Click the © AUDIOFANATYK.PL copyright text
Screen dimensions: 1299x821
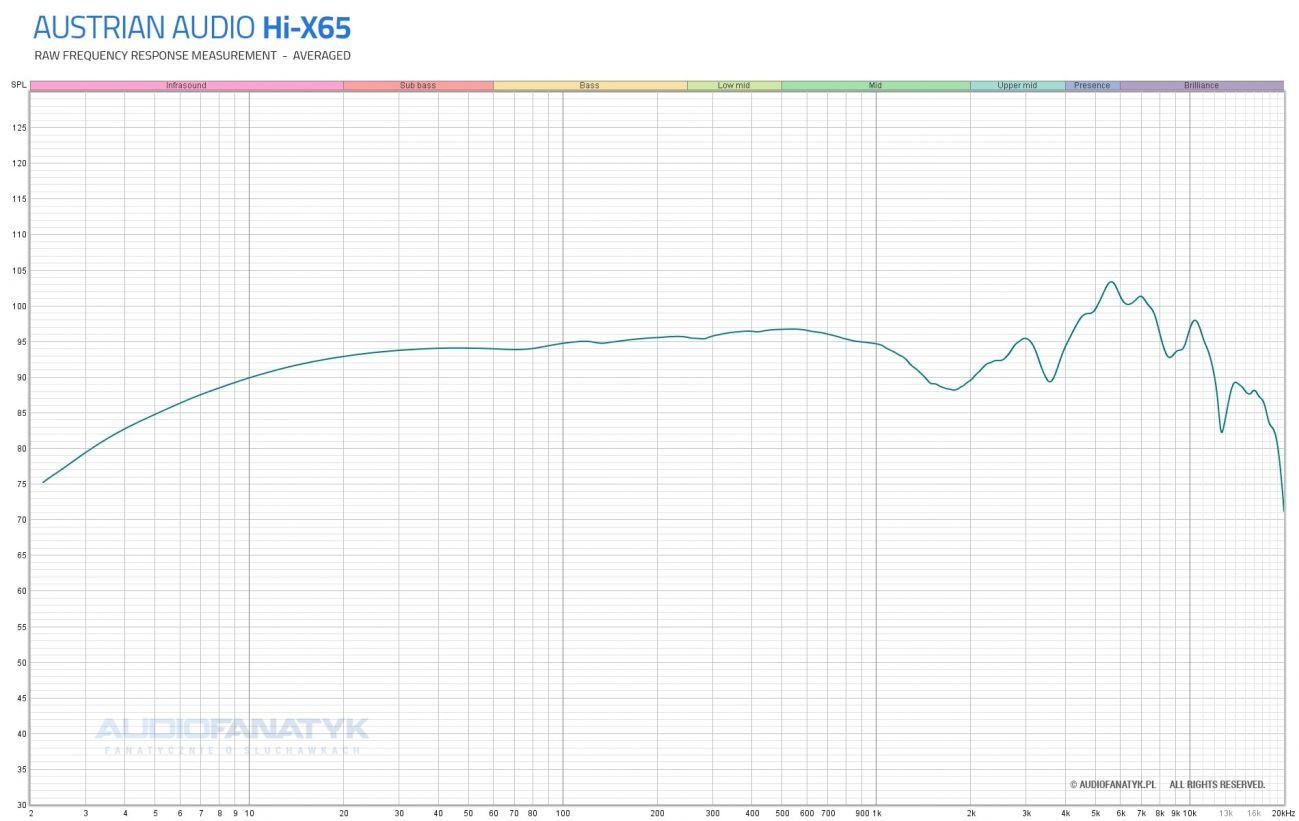pyautogui.click(x=1113, y=785)
